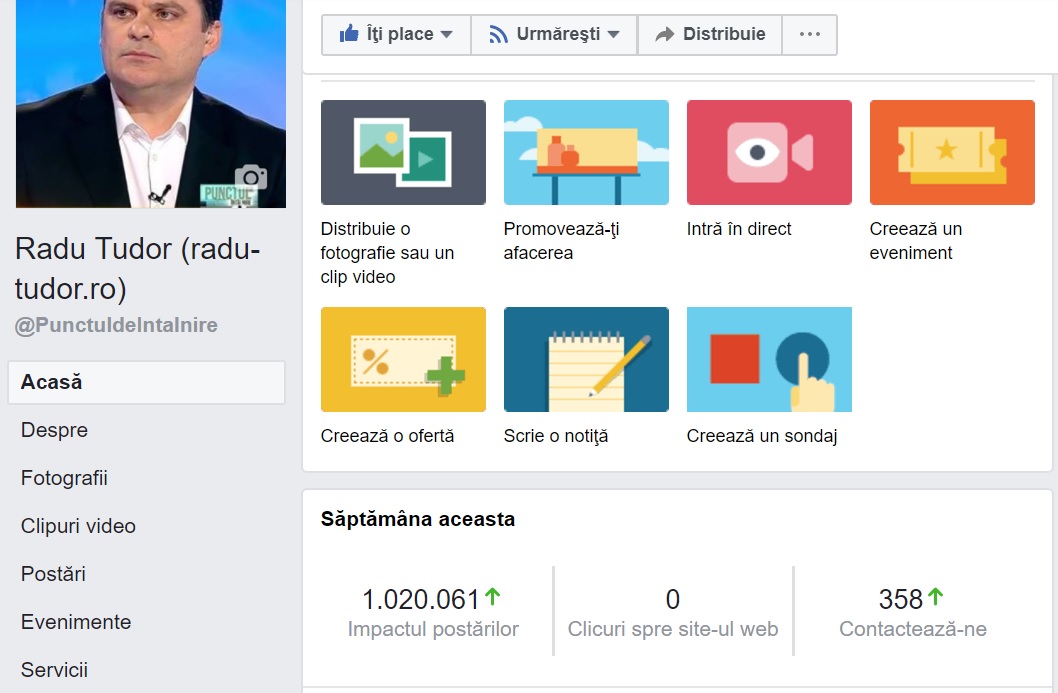Expand the Urmărești follow dropdown
This screenshot has height=693, width=1058.
pos(554,34)
